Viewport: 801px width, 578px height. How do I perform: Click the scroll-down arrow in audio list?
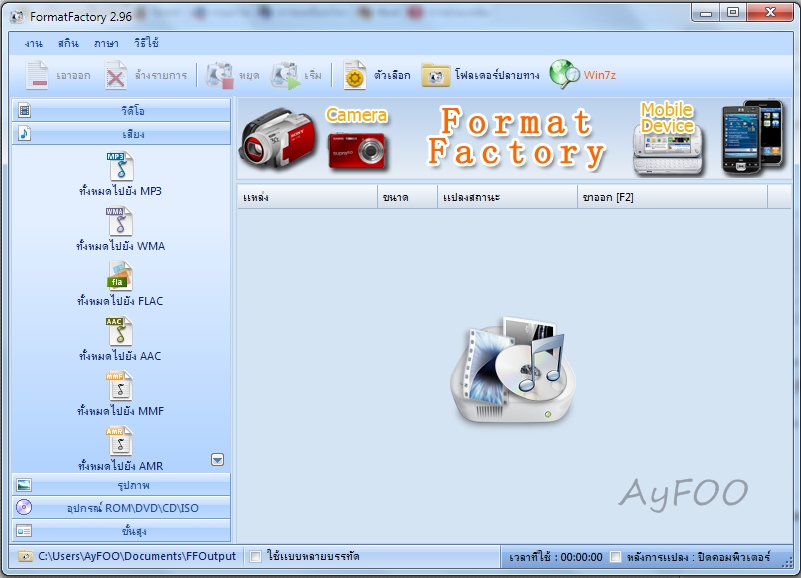tap(218, 459)
